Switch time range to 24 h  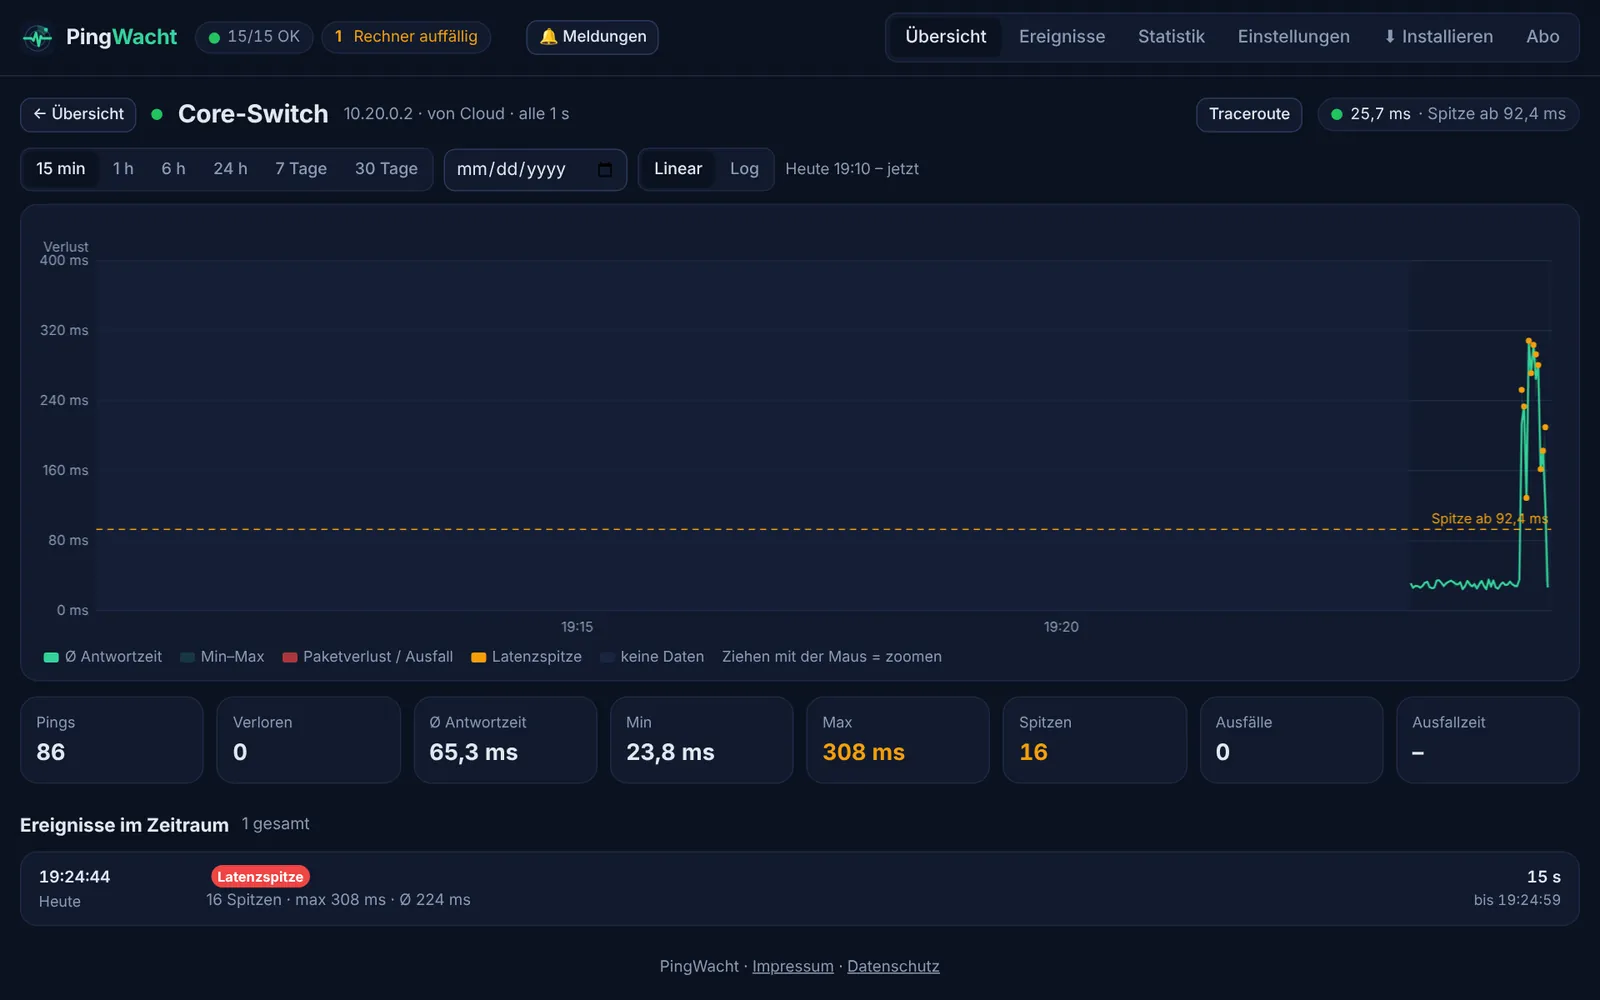(x=230, y=169)
